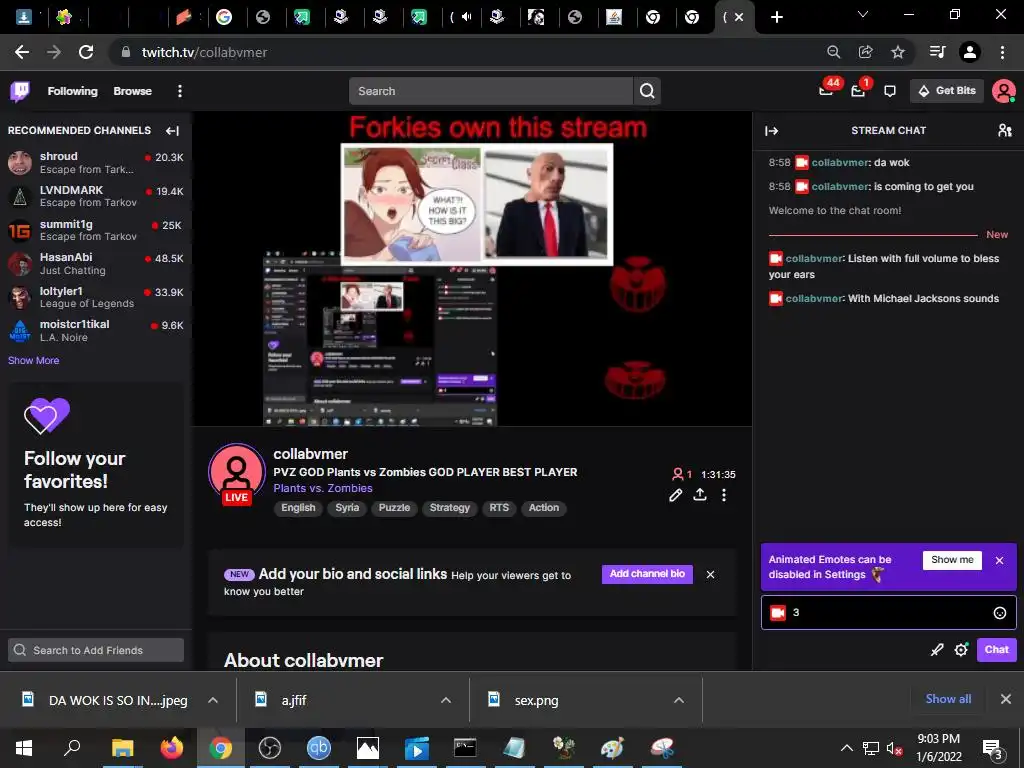
Task: Click the search magnifier button
Action: 647,91
